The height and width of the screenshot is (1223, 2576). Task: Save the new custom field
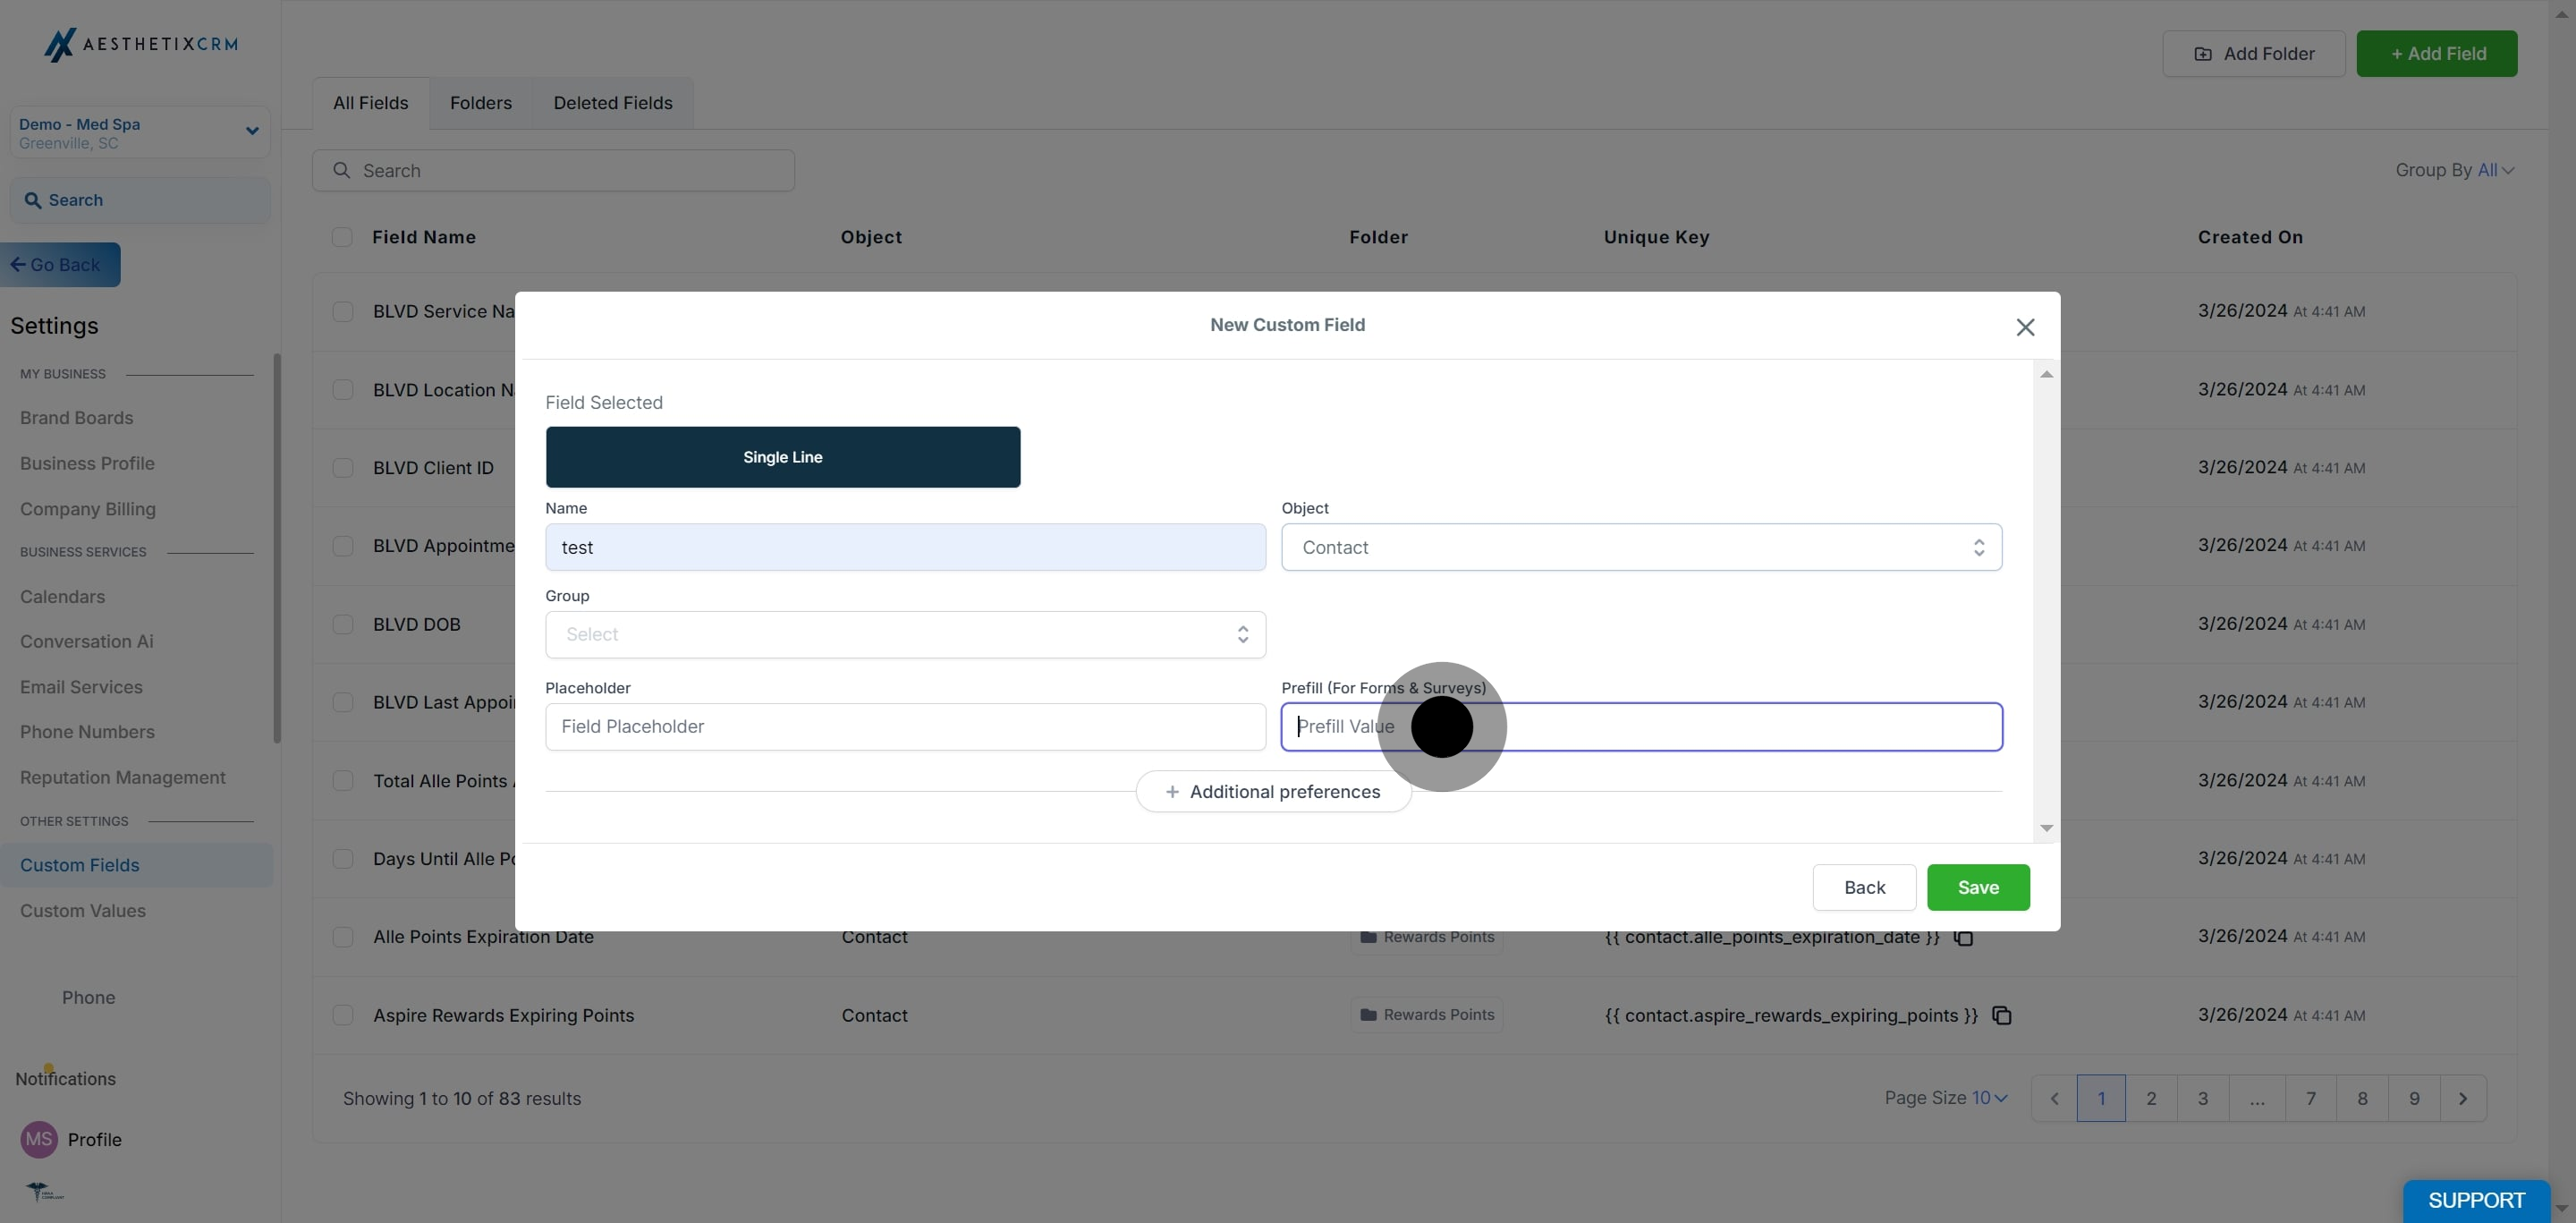pyautogui.click(x=1977, y=887)
